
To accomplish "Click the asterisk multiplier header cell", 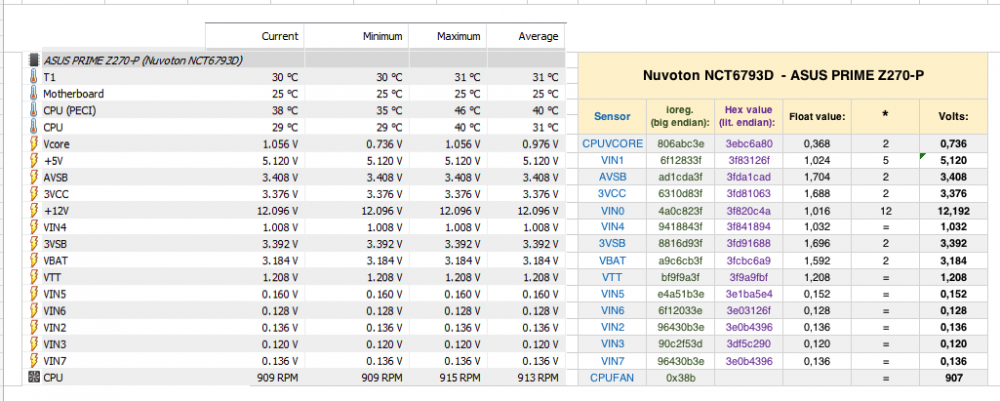I will pyautogui.click(x=885, y=117).
